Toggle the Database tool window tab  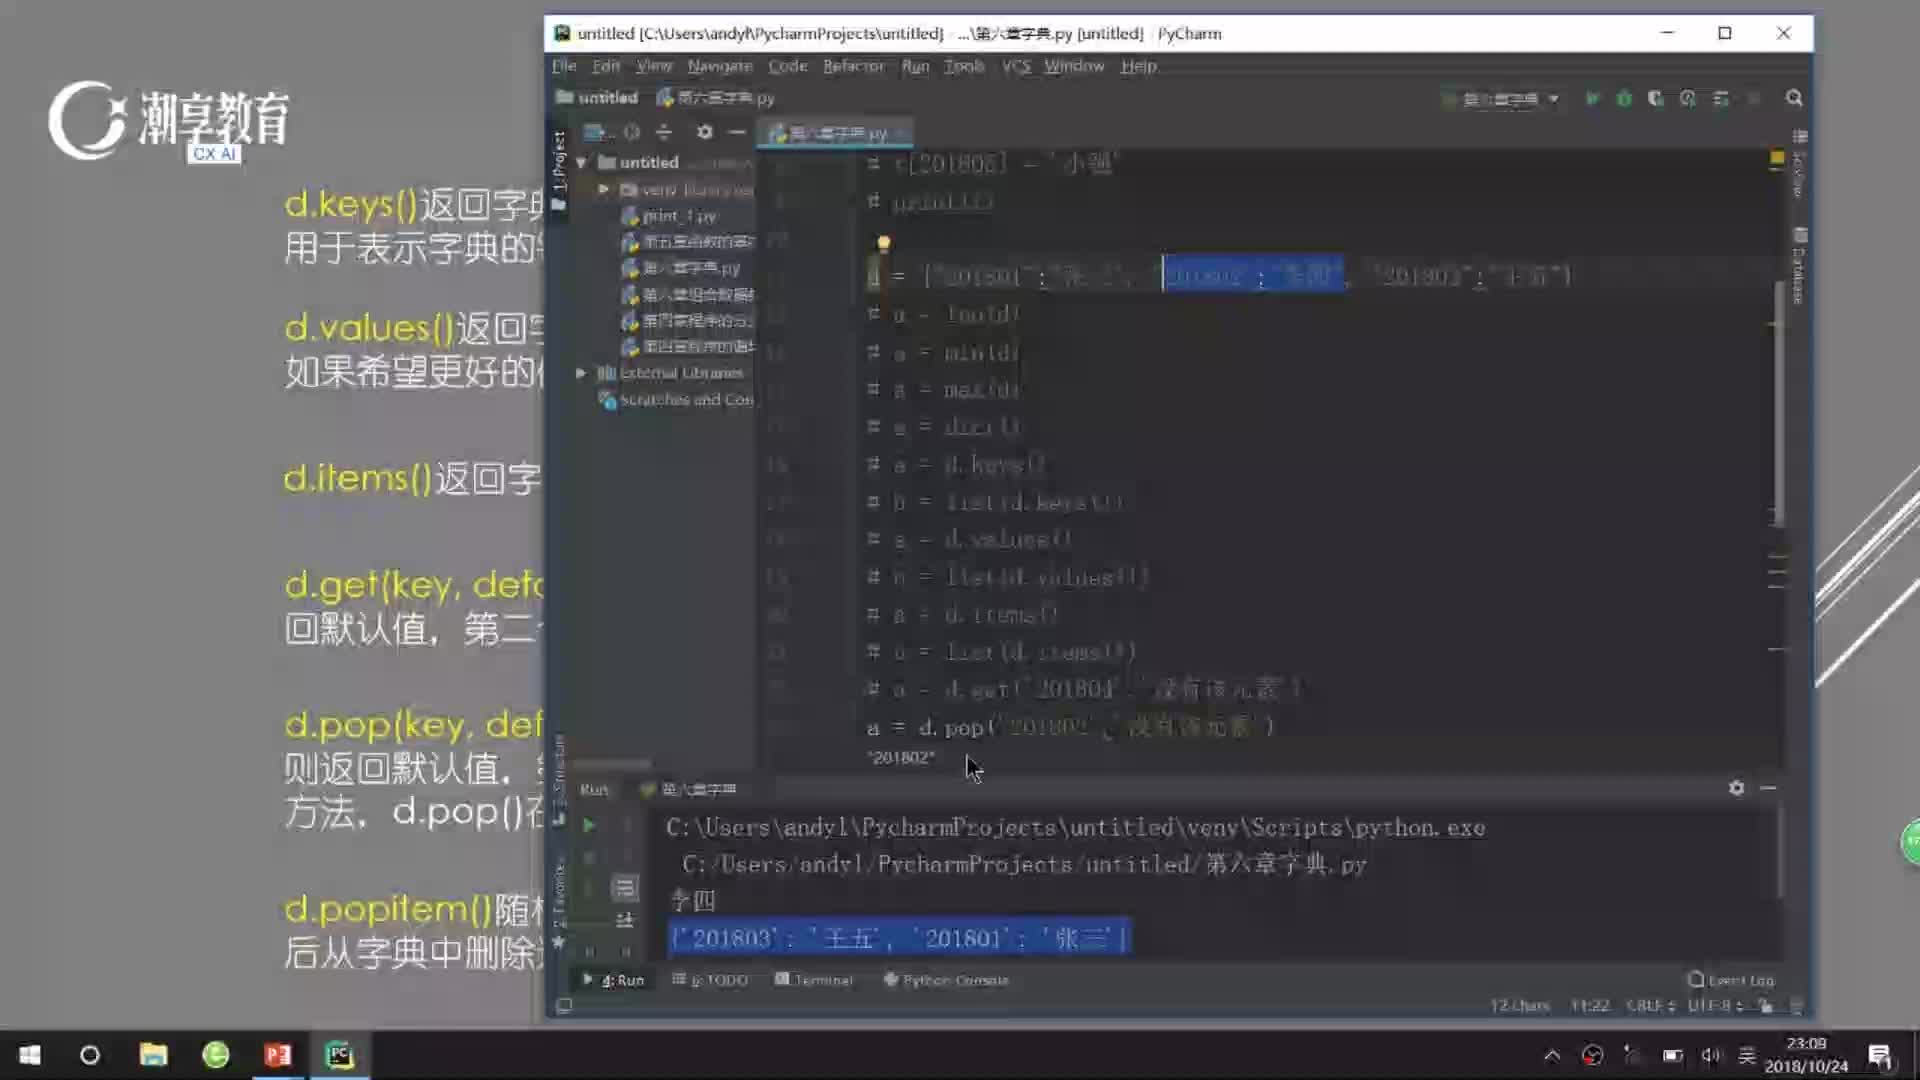coord(1799,266)
